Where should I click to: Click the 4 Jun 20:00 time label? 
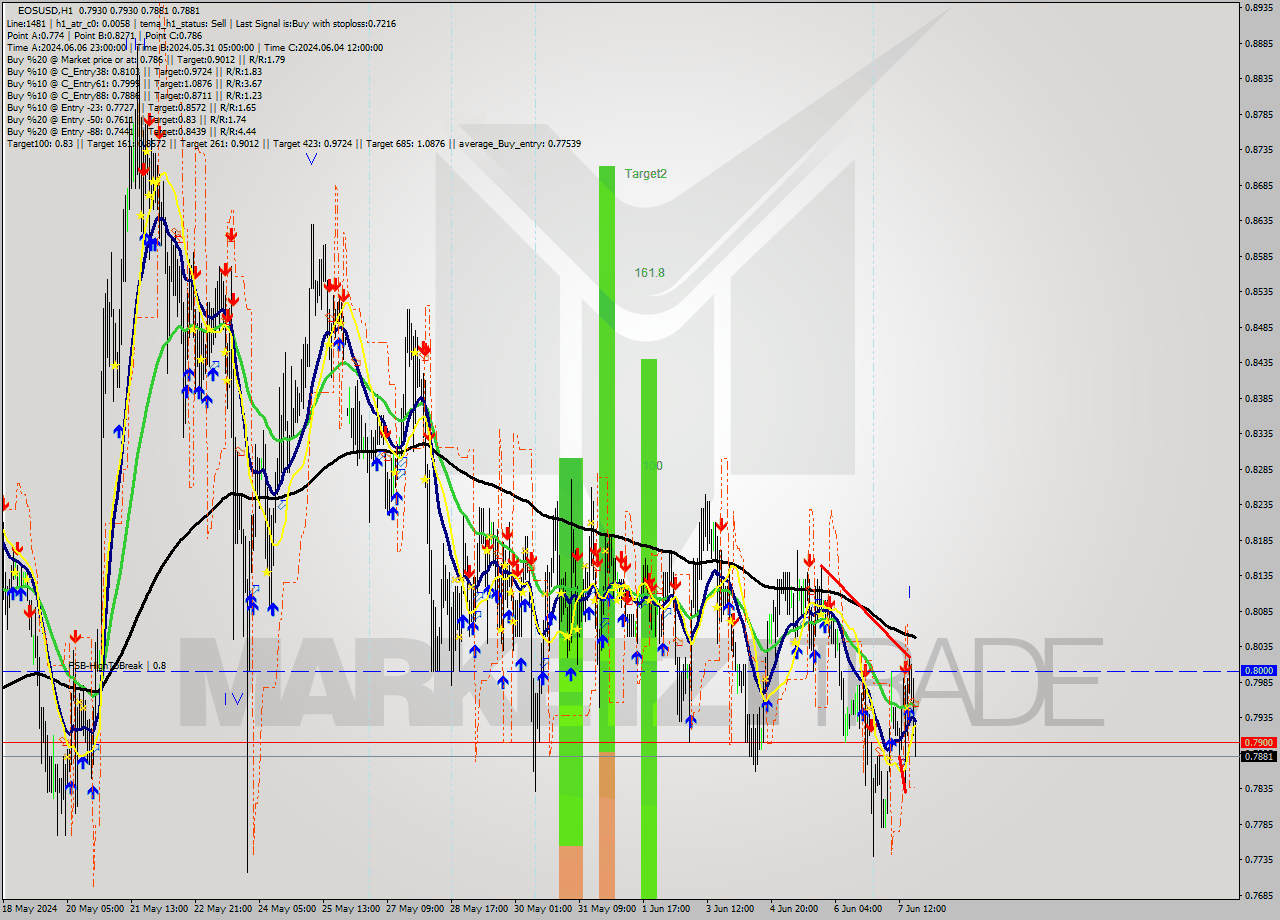pos(794,909)
